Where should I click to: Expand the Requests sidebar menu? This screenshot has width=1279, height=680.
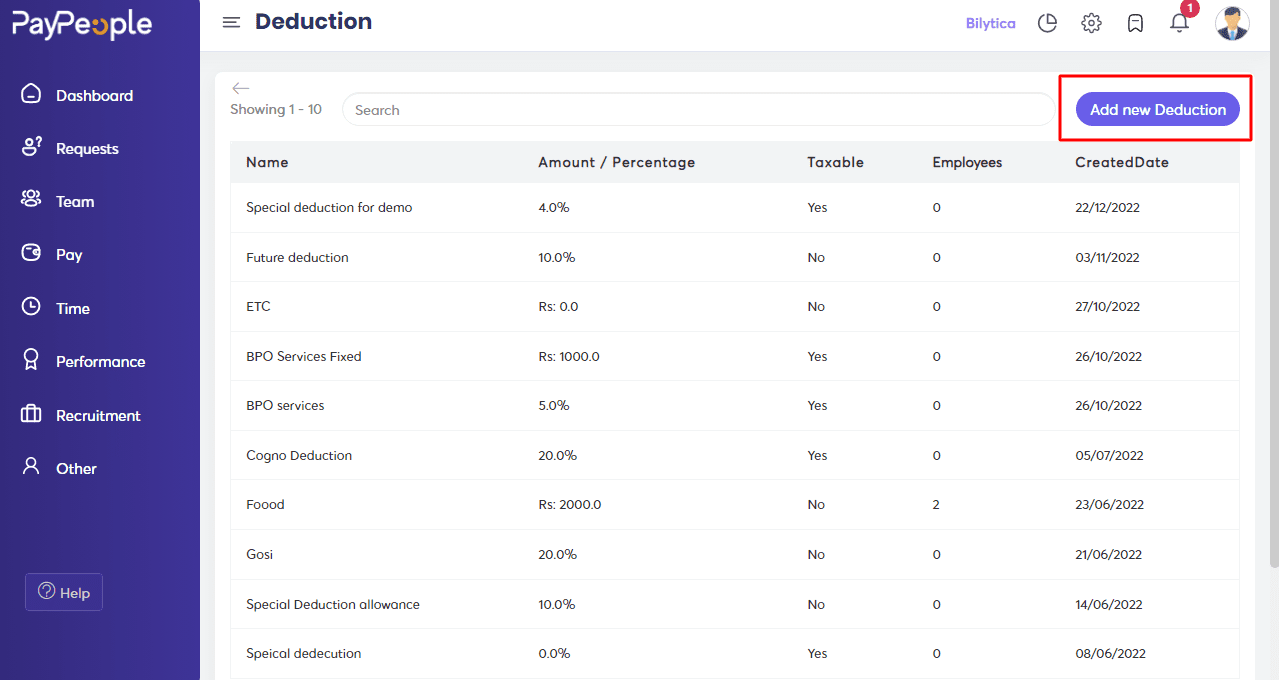pos(87,149)
